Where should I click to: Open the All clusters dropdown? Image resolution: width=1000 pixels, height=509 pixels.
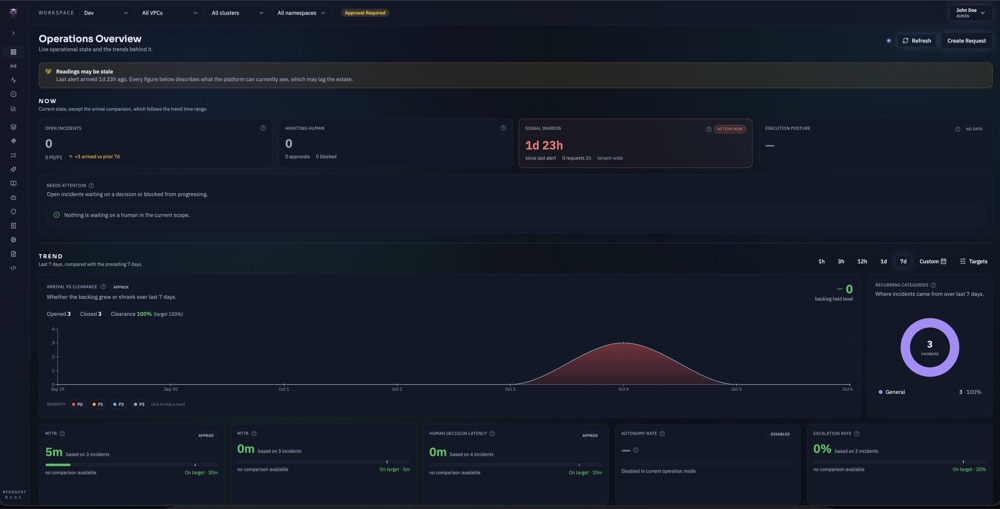coord(237,13)
